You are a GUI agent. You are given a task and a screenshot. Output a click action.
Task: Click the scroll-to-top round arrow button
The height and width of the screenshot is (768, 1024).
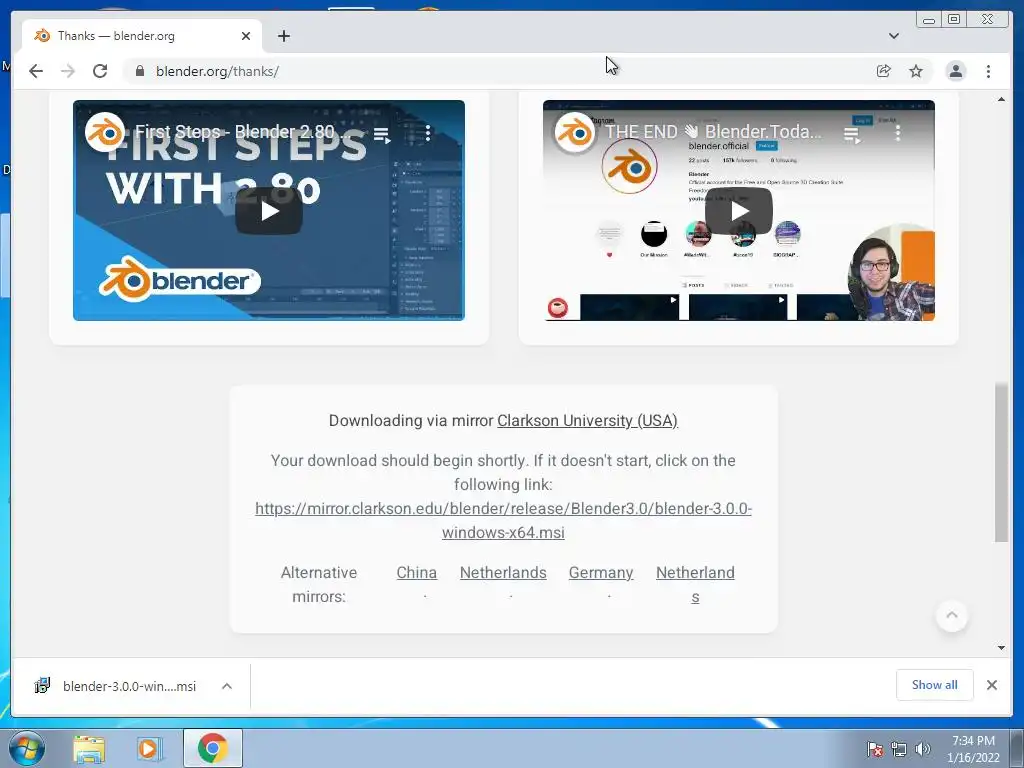point(952,615)
